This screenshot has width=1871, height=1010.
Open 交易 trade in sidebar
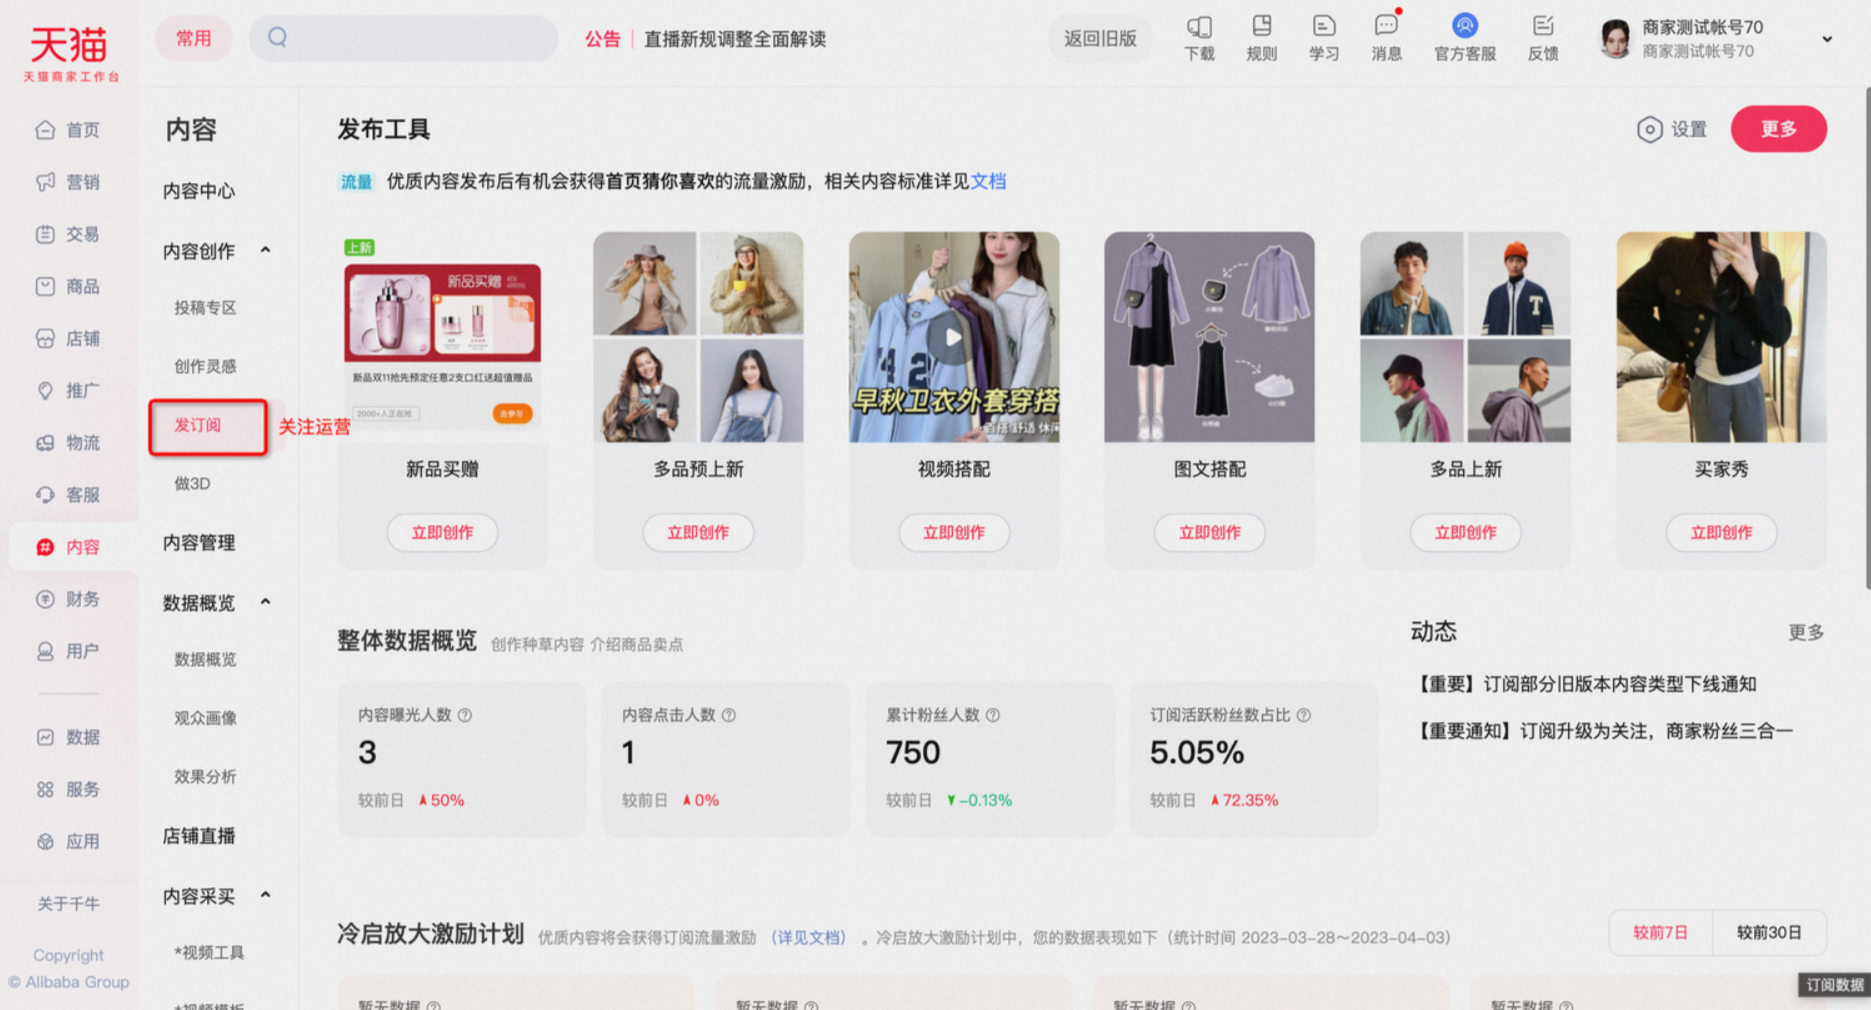[68, 234]
